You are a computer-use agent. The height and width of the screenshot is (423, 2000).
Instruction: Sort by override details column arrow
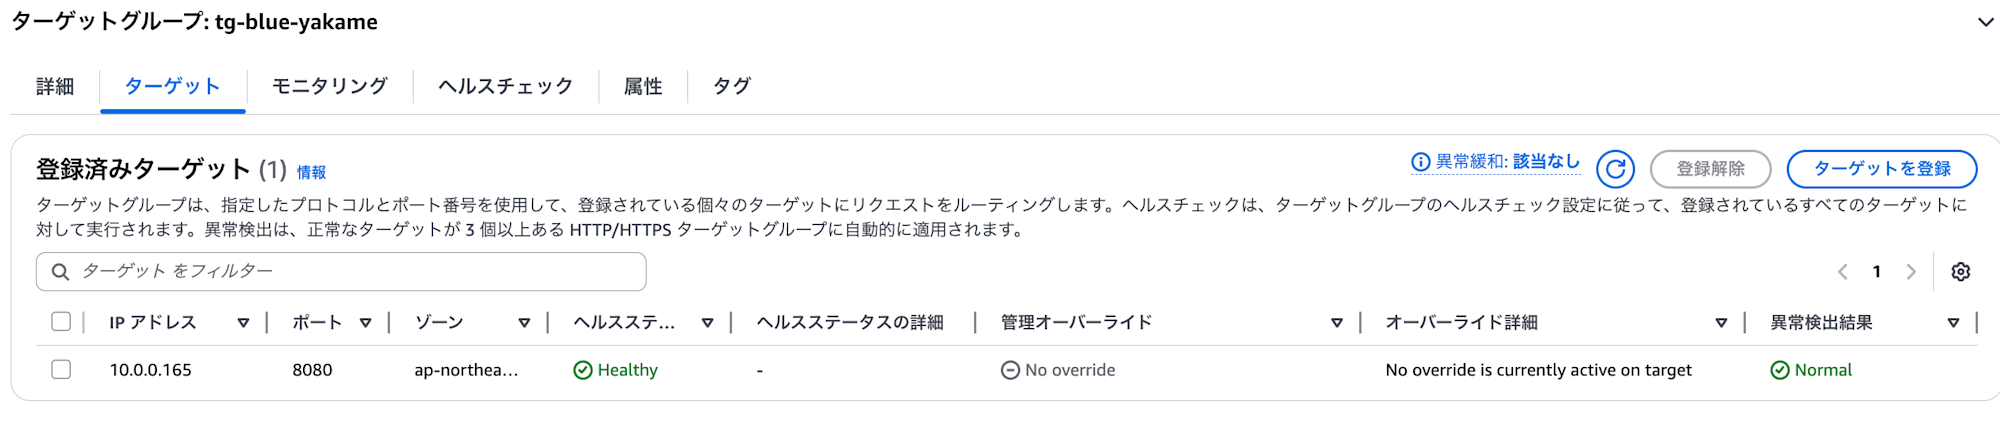click(1721, 323)
